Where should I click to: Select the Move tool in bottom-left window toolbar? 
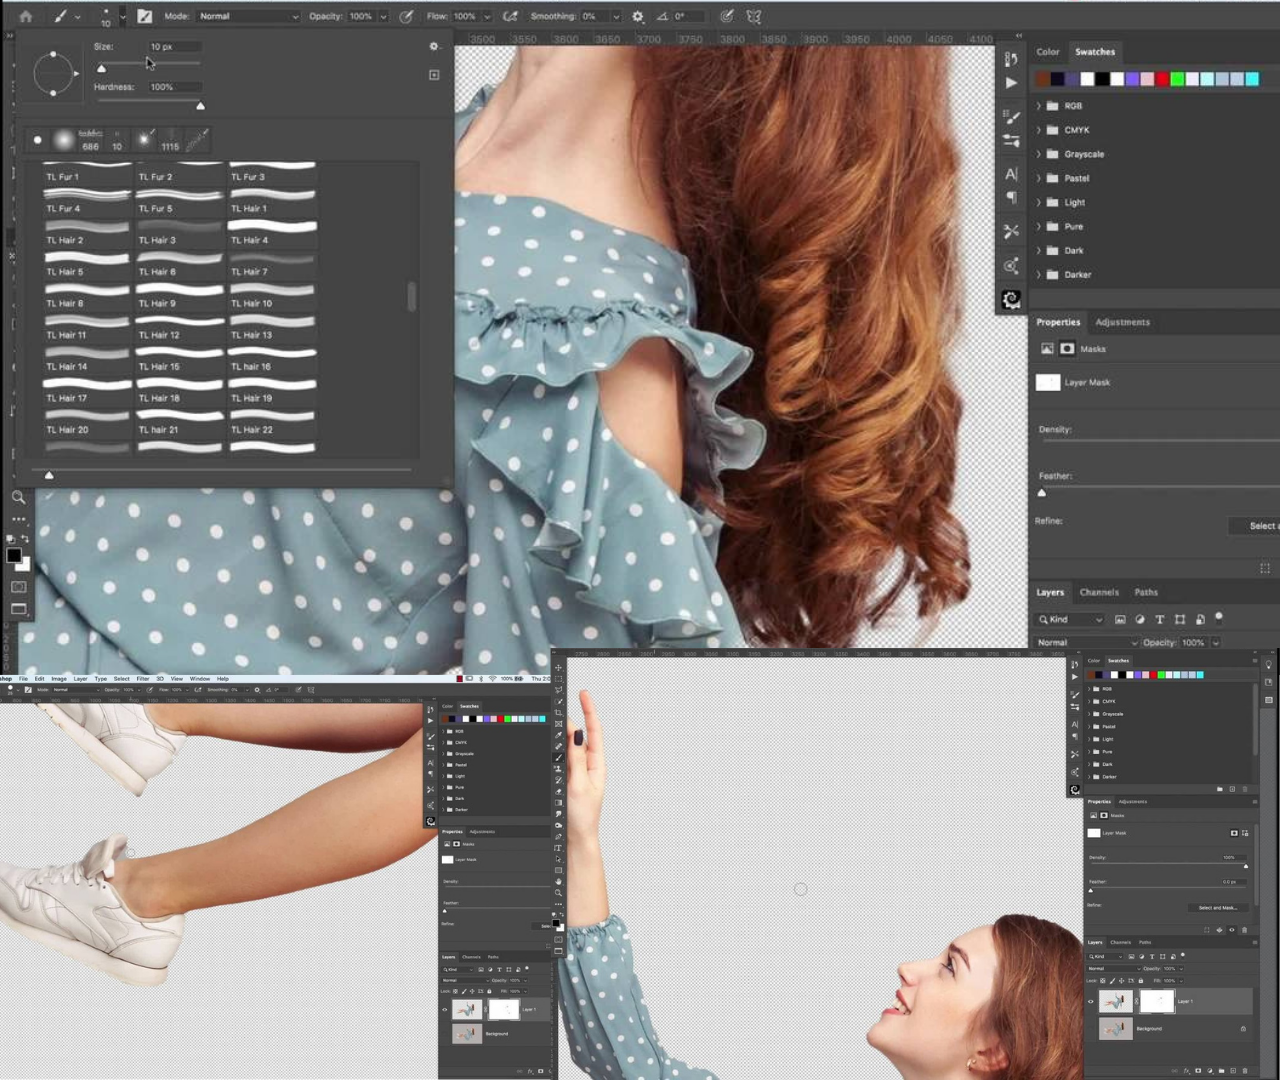tap(559, 668)
